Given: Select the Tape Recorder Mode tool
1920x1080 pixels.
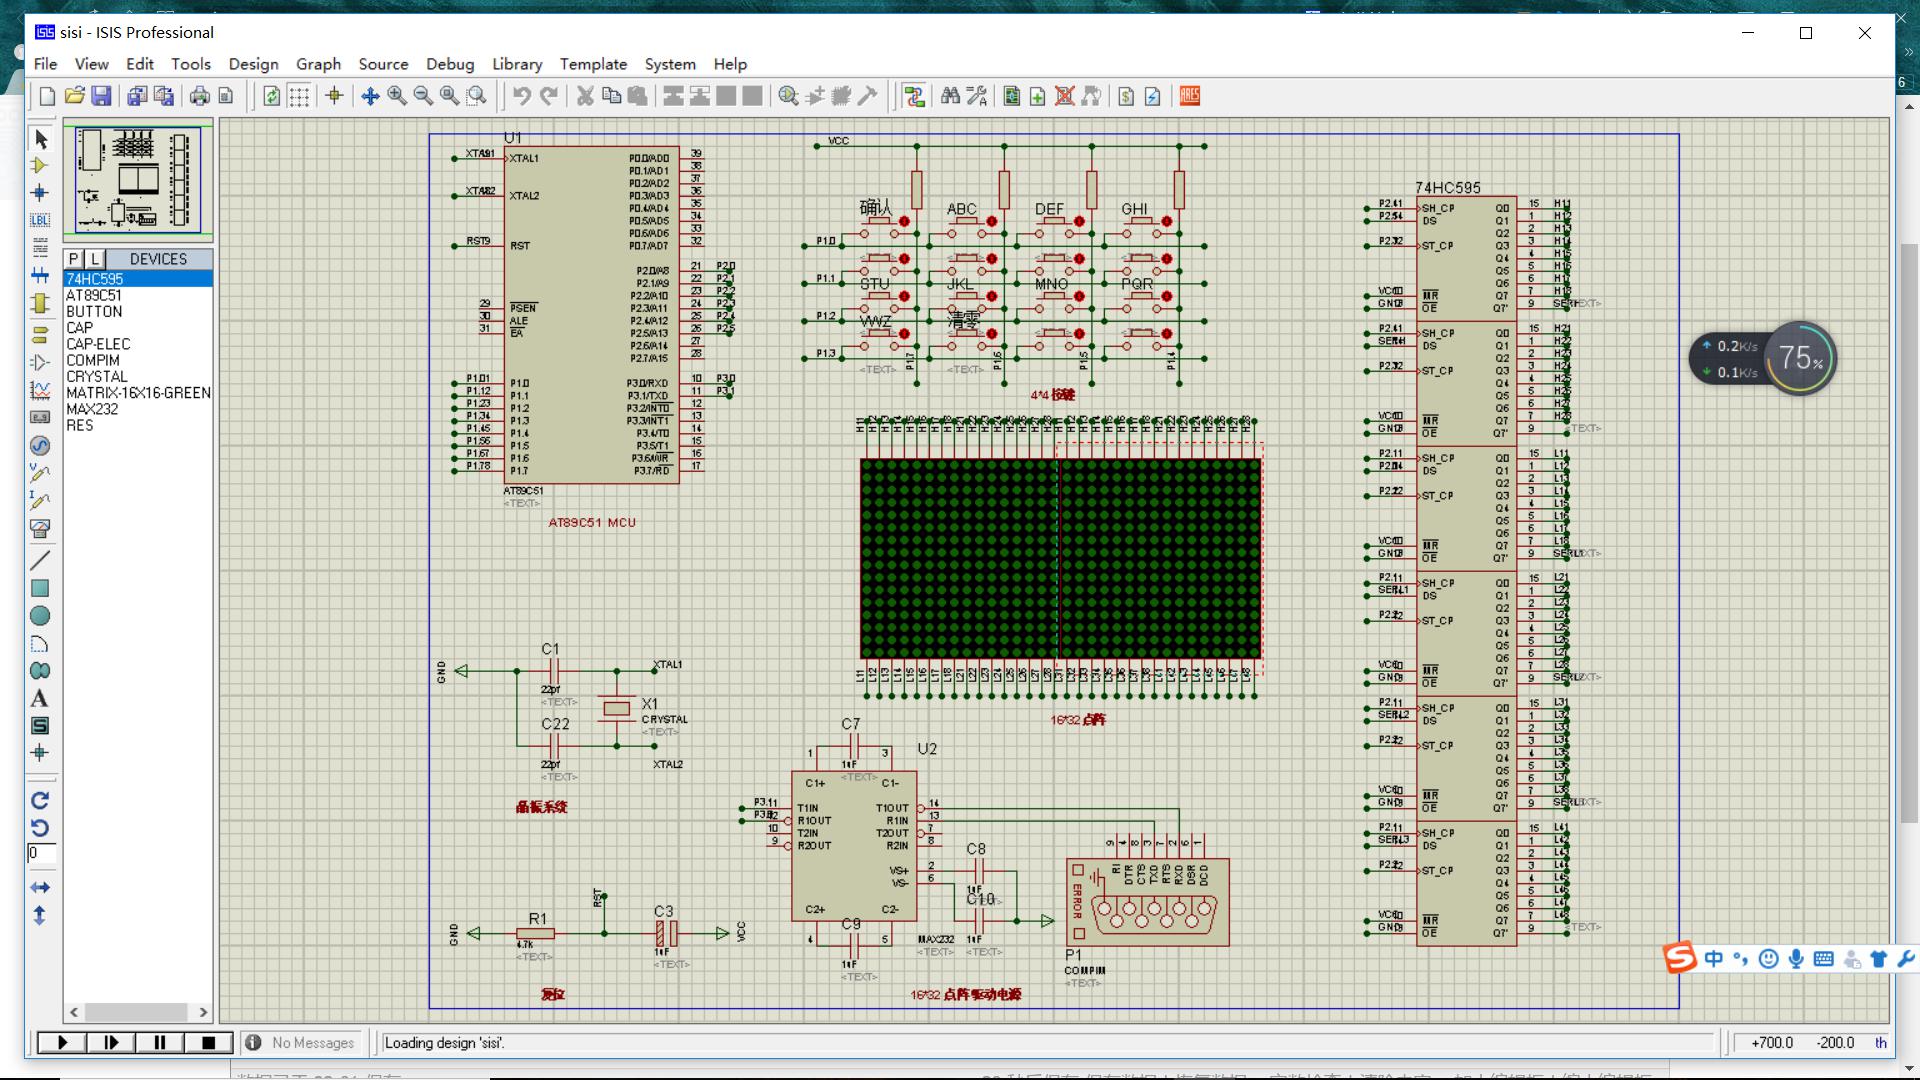Looking at the screenshot, I should click(40, 417).
